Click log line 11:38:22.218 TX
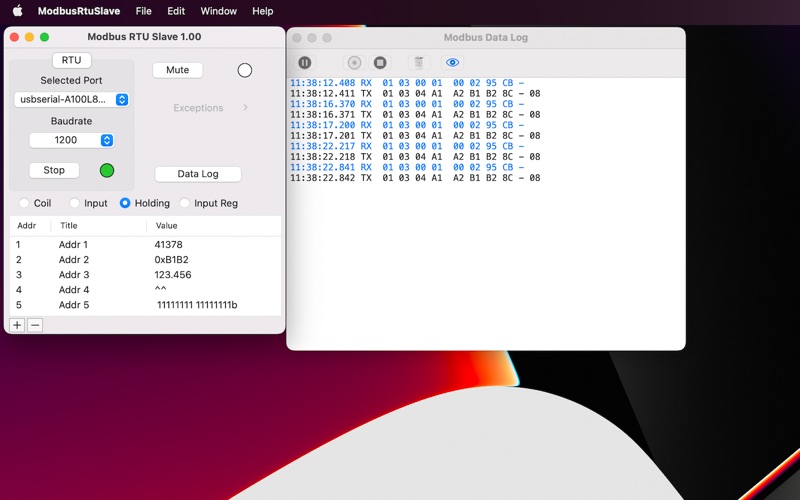This screenshot has width=800, height=500. pyautogui.click(x=415, y=157)
